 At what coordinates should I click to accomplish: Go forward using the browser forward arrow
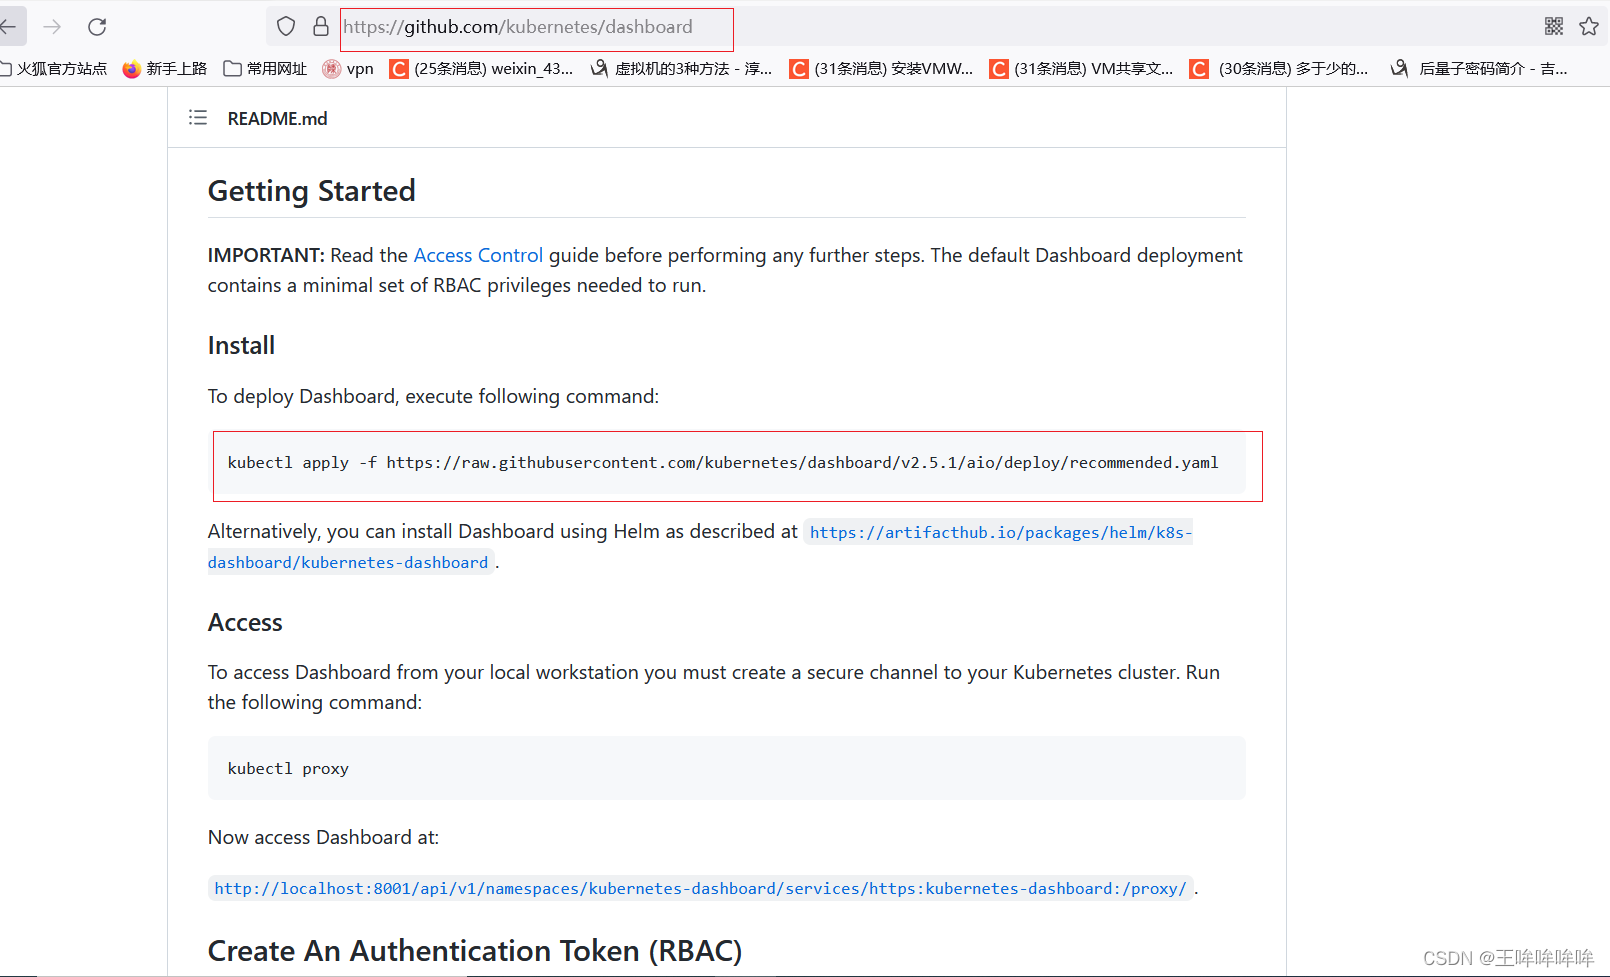(x=52, y=27)
